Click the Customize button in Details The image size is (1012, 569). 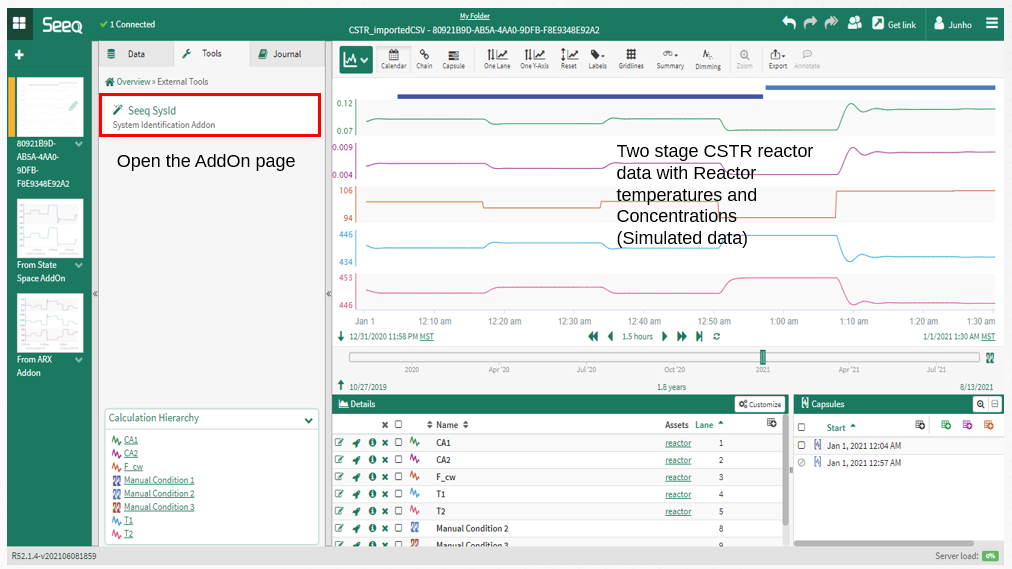(x=759, y=404)
